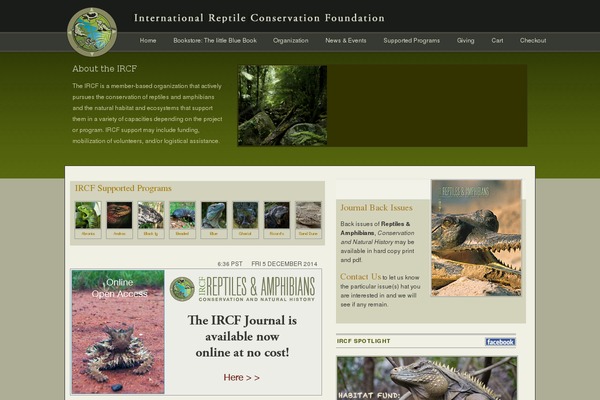
Task: Open the Habitat Fund iguana spotlight image
Action: click(x=427, y=379)
